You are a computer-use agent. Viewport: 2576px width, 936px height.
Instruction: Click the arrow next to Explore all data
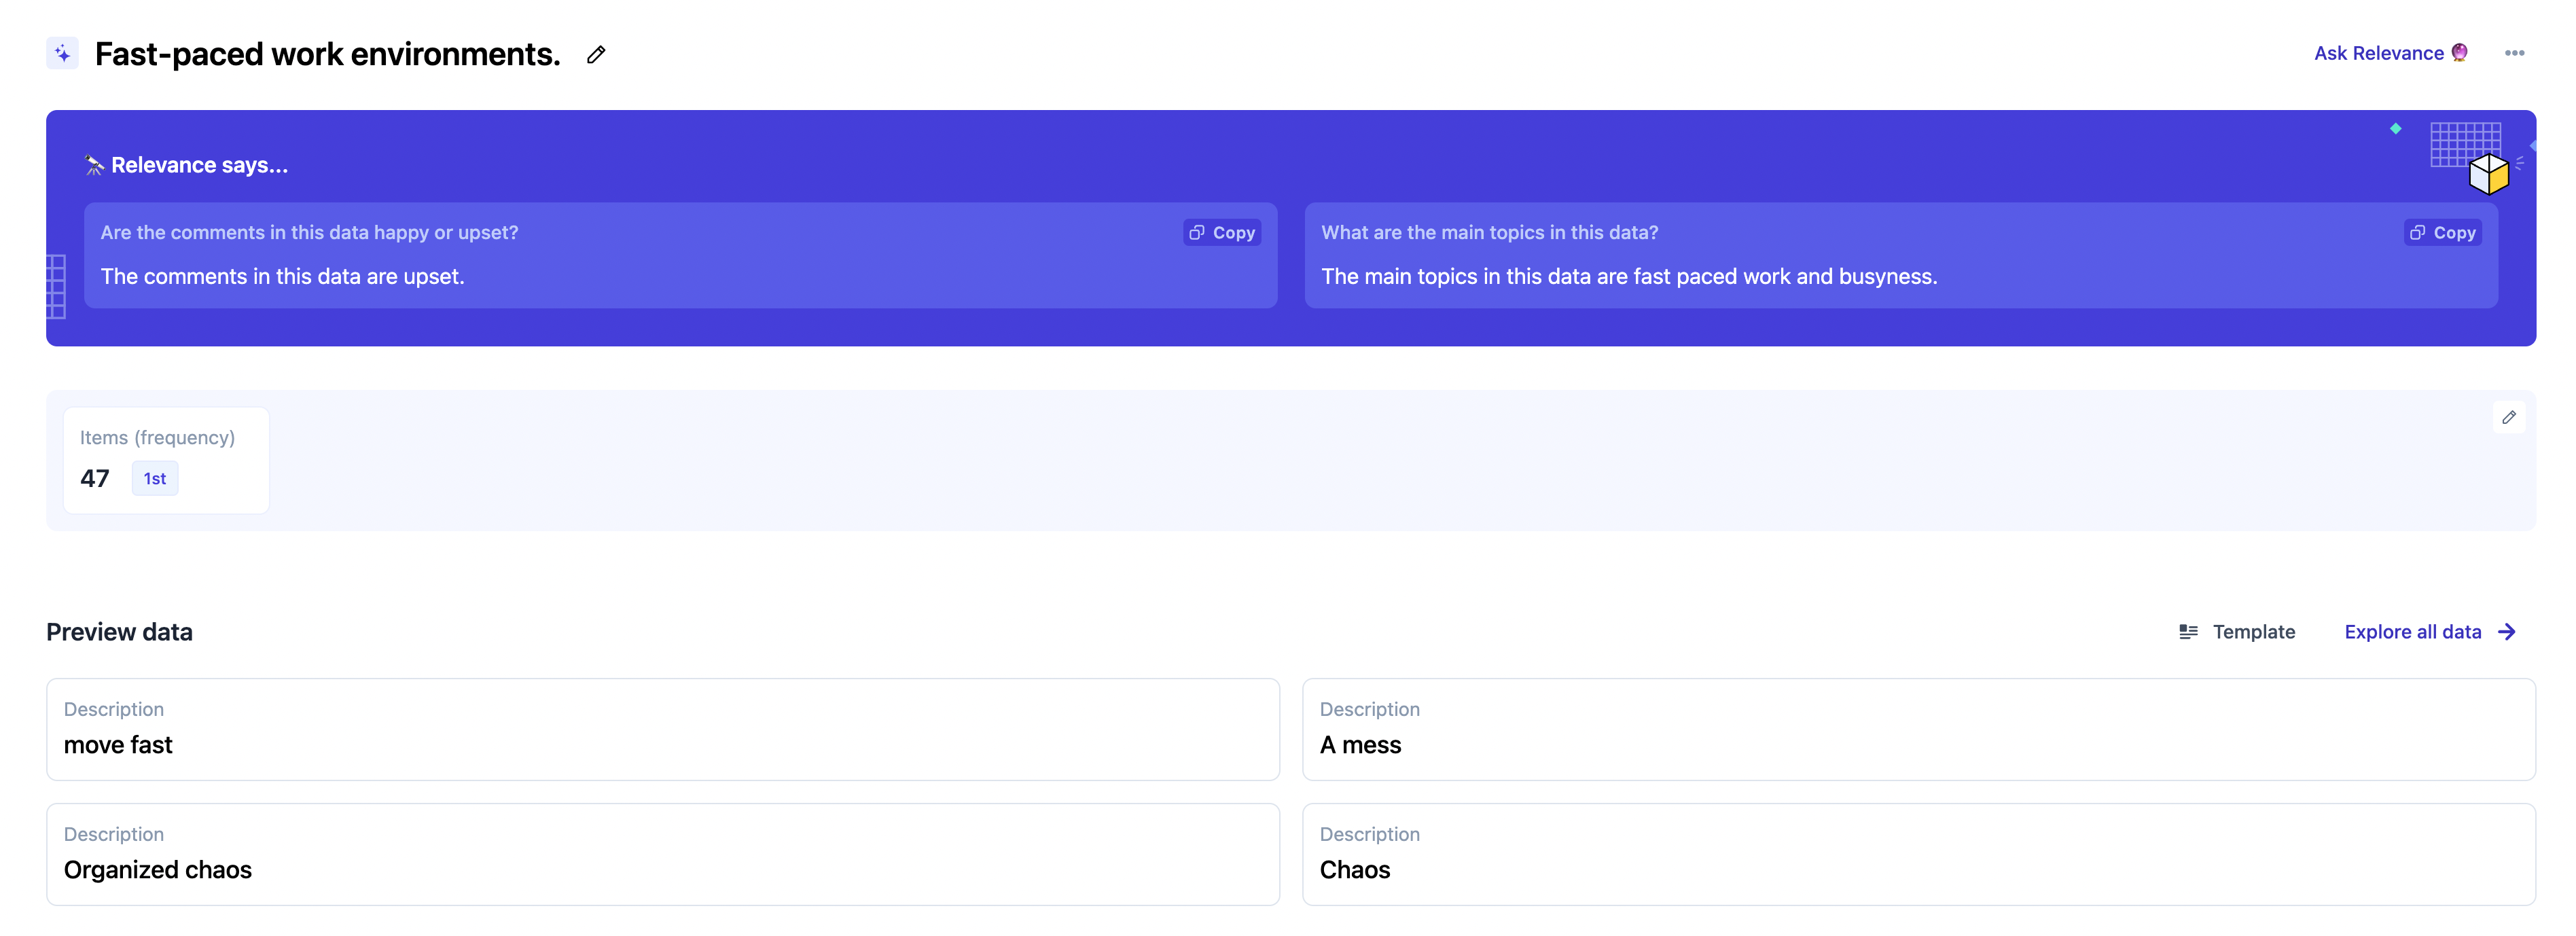(2506, 632)
